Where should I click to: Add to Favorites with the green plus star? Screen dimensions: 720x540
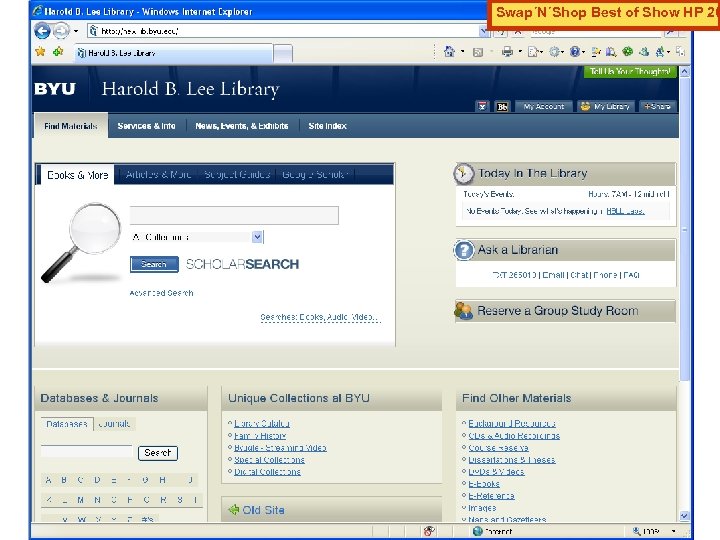[x=58, y=52]
